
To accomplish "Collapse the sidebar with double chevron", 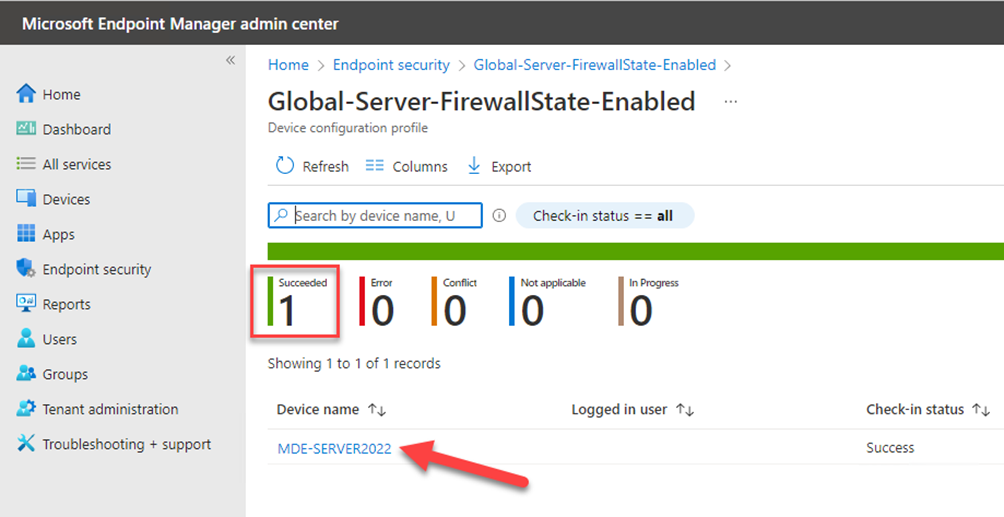I will click(x=231, y=60).
